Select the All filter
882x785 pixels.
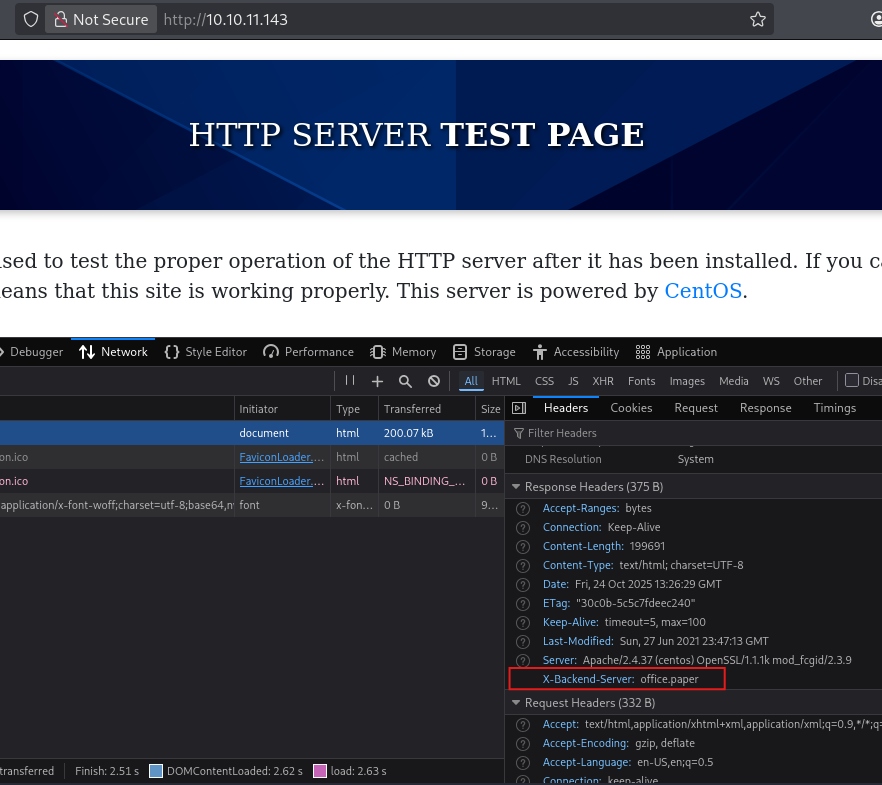pyautogui.click(x=471, y=381)
